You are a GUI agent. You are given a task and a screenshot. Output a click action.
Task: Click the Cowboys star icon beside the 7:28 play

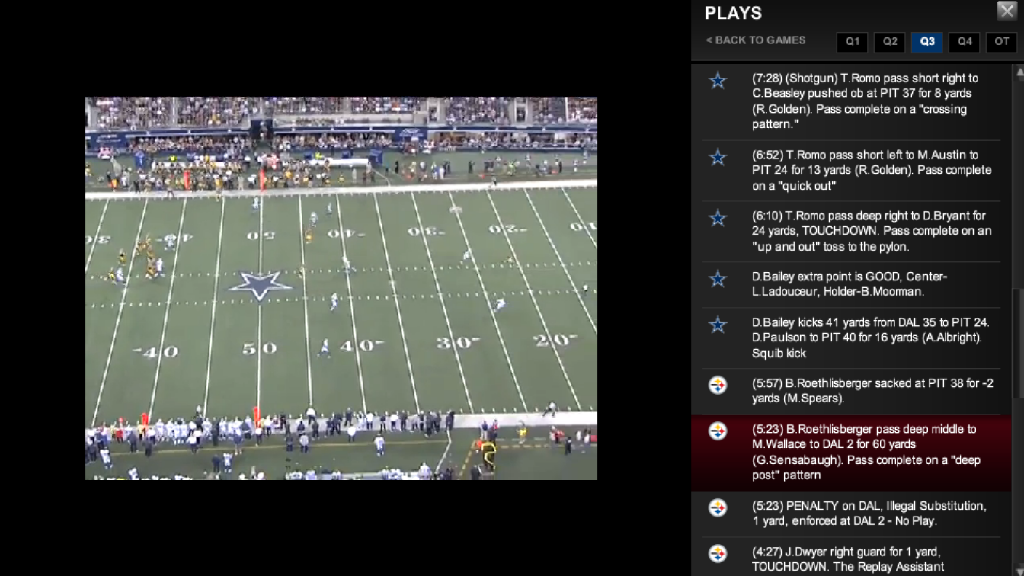click(x=718, y=81)
